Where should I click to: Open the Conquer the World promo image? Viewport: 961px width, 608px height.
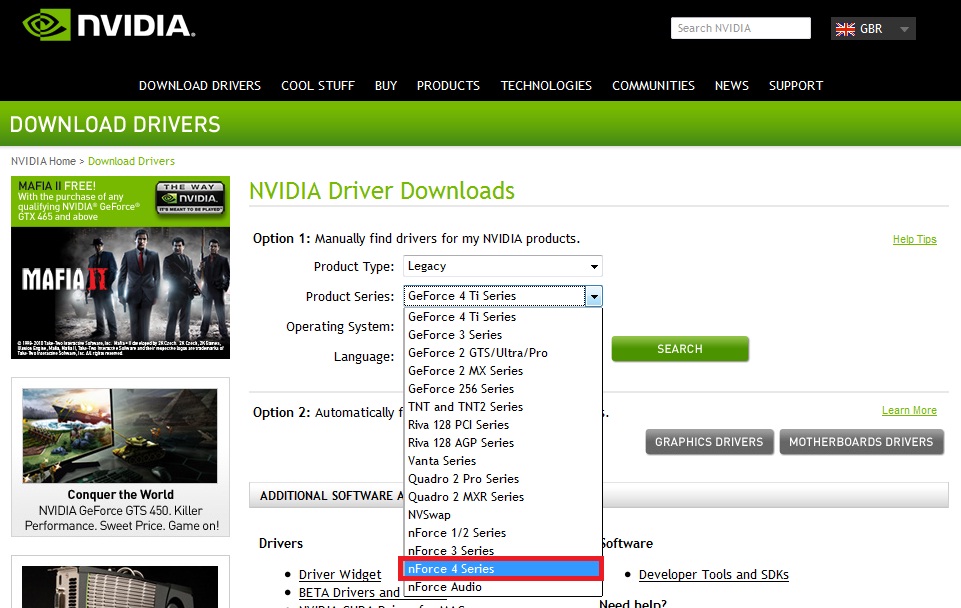click(120, 436)
